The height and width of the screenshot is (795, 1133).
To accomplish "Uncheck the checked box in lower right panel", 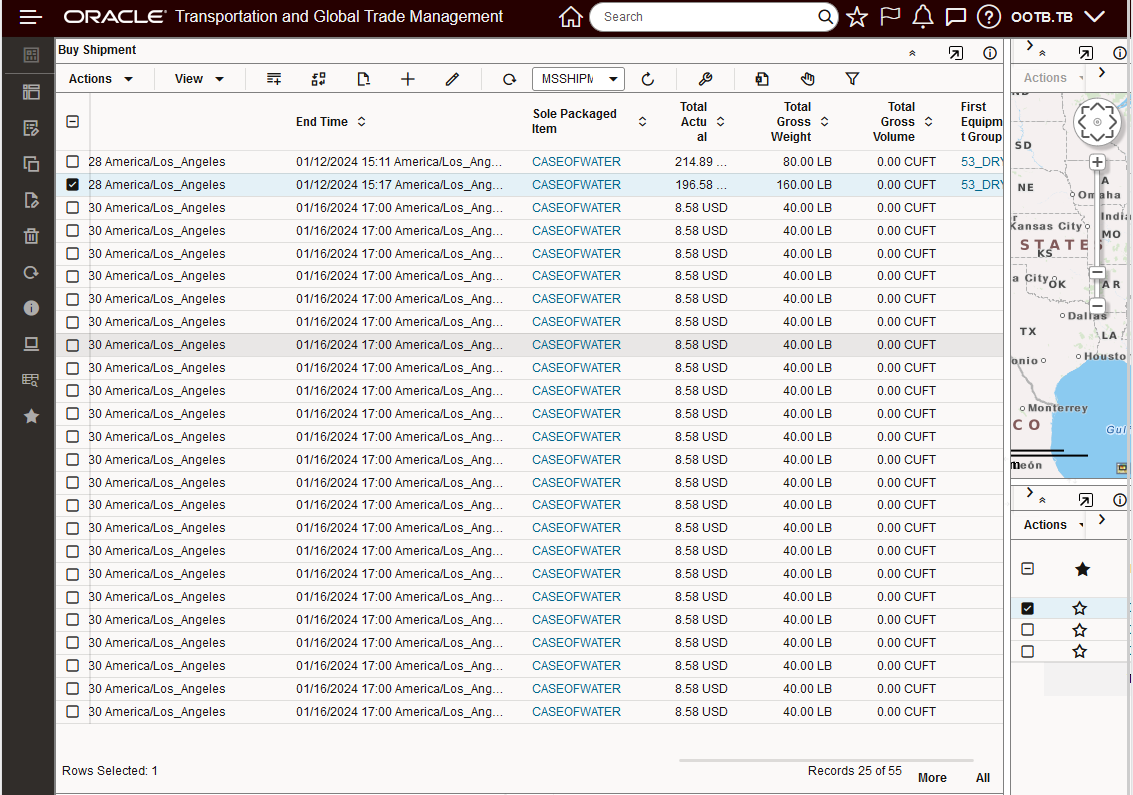I will tap(1028, 609).
